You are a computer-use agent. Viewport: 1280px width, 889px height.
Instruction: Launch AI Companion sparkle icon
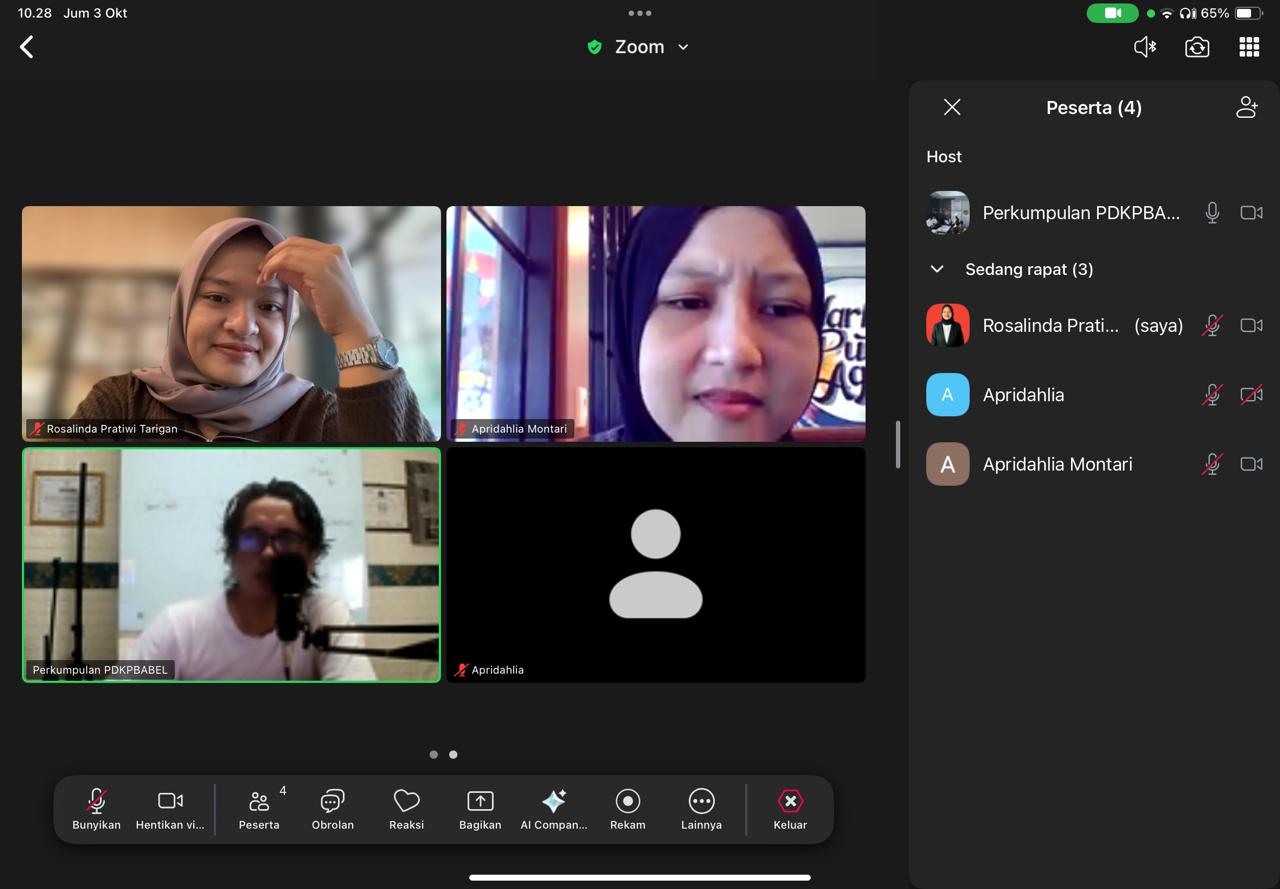(554, 809)
